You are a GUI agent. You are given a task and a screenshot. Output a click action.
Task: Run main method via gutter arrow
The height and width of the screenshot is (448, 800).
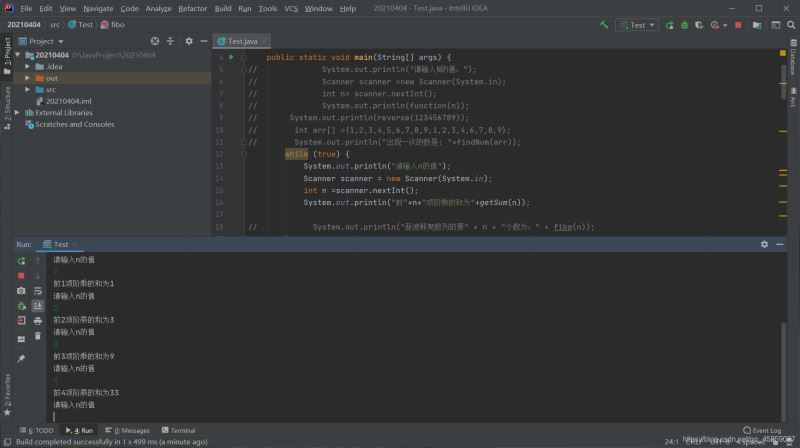(x=231, y=58)
